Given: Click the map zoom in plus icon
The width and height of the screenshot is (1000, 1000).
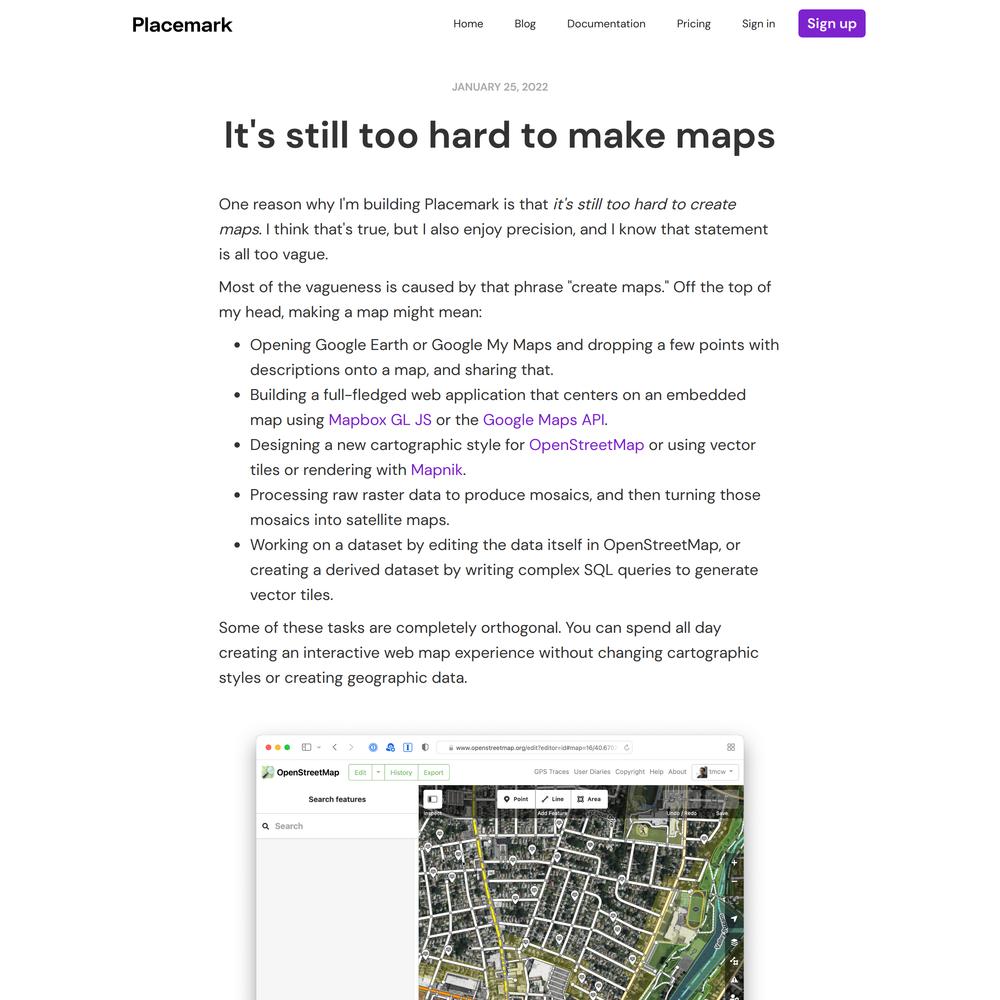Looking at the screenshot, I should 734,862.
